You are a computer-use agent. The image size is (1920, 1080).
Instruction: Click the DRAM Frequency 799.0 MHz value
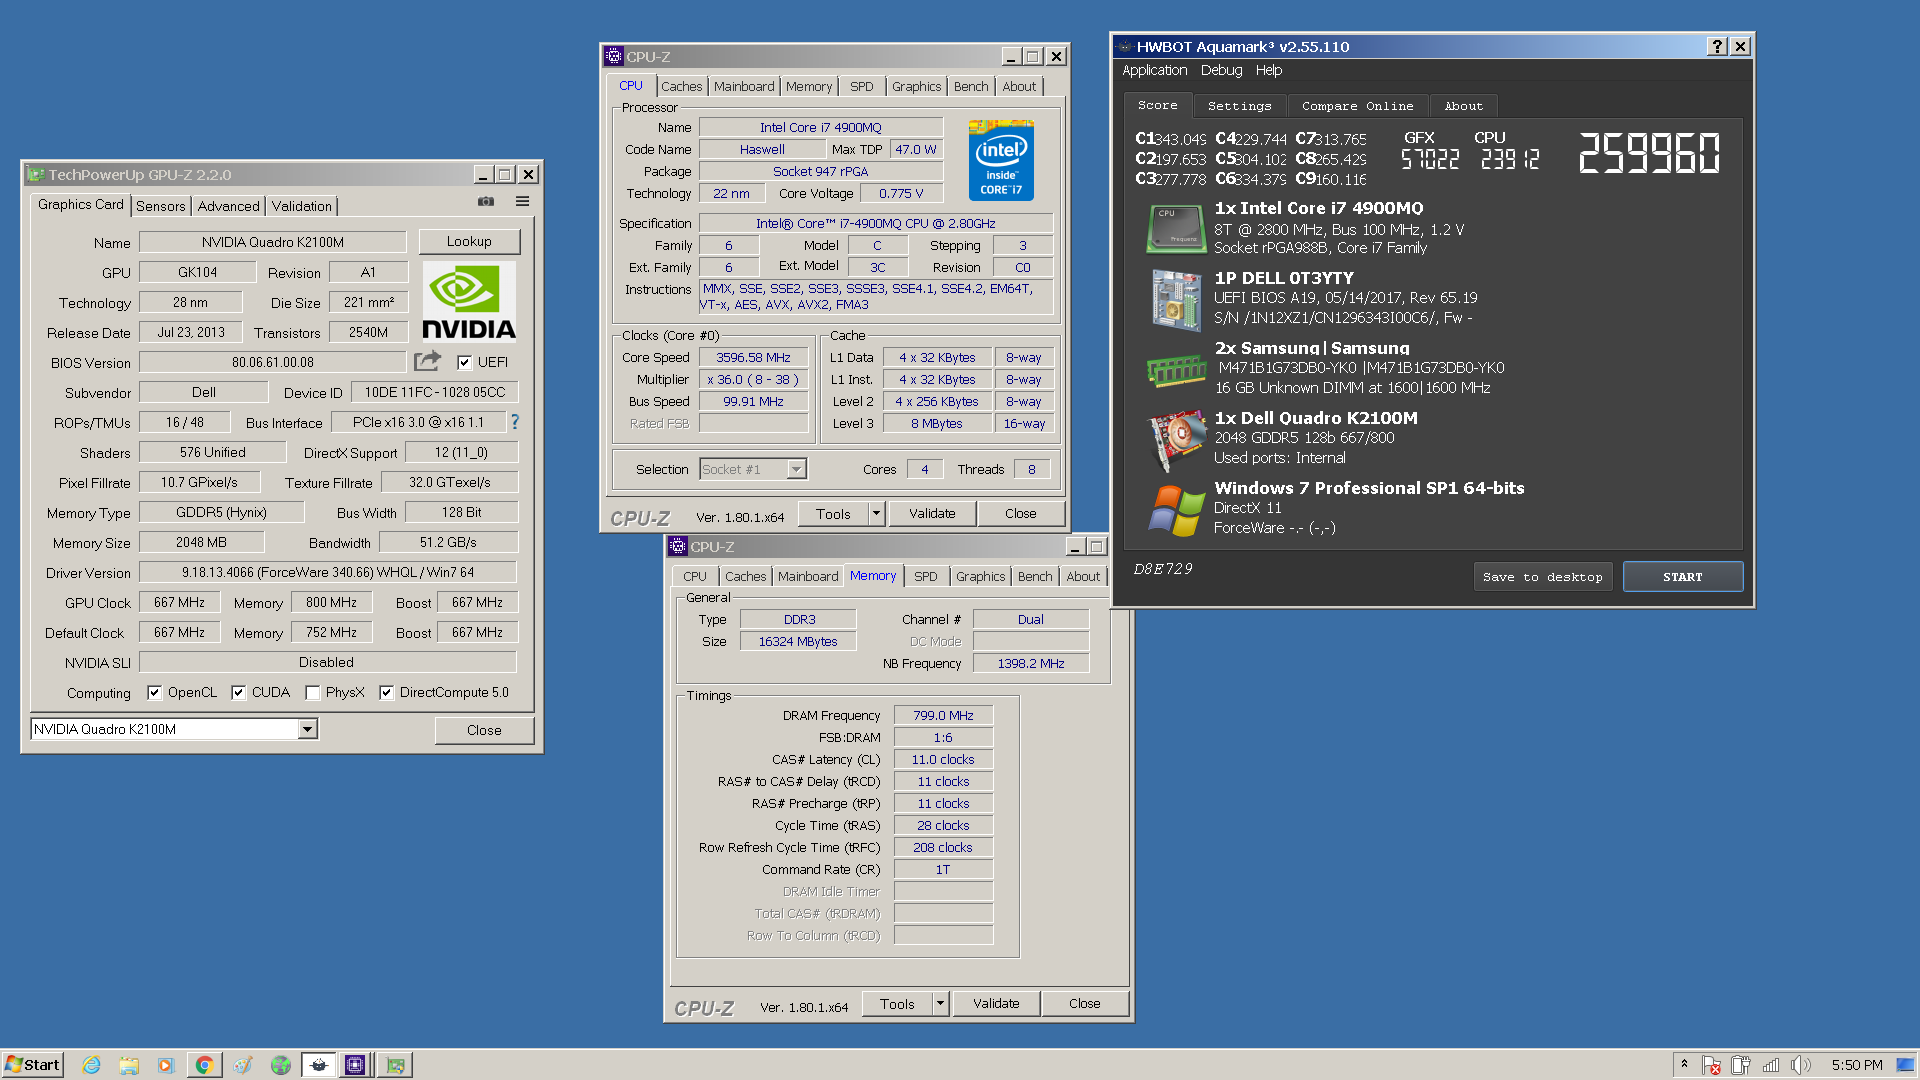coord(943,715)
